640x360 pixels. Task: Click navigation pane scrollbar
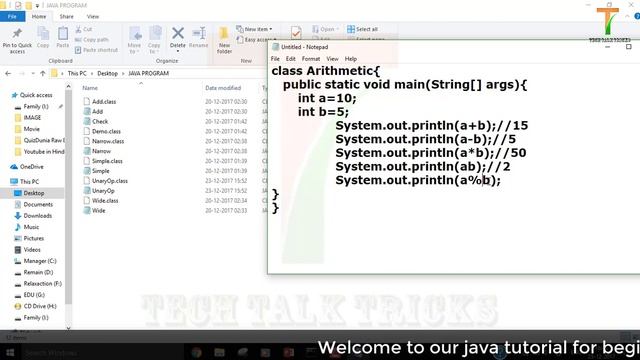point(69,197)
